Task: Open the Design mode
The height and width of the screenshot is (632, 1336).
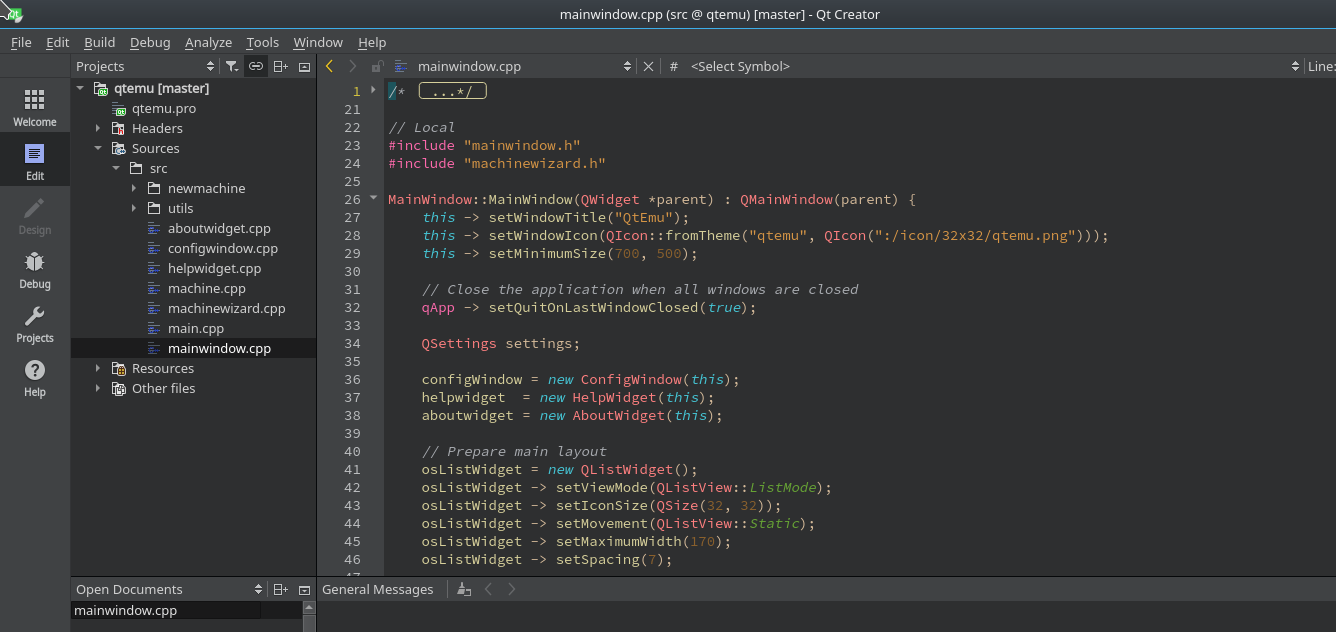Action: tap(35, 214)
